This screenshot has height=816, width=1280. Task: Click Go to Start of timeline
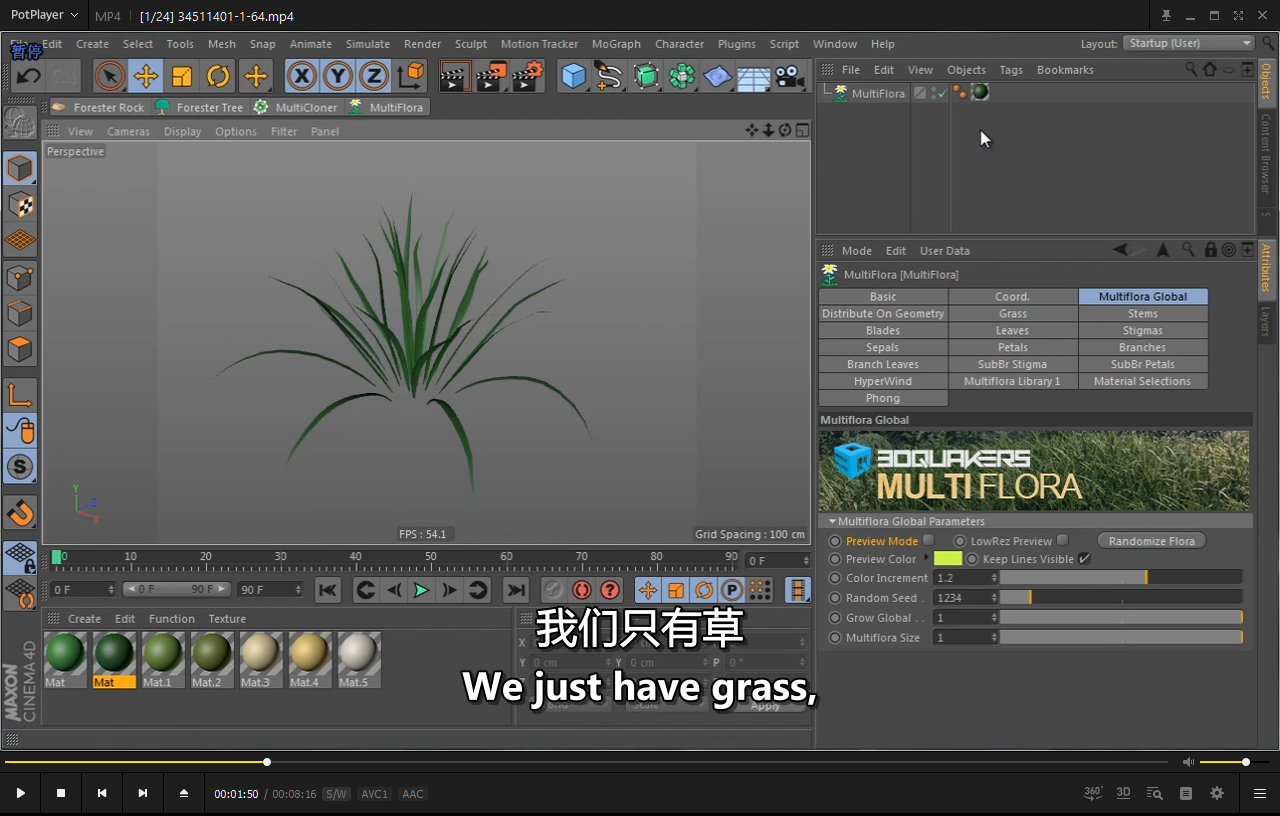(328, 590)
